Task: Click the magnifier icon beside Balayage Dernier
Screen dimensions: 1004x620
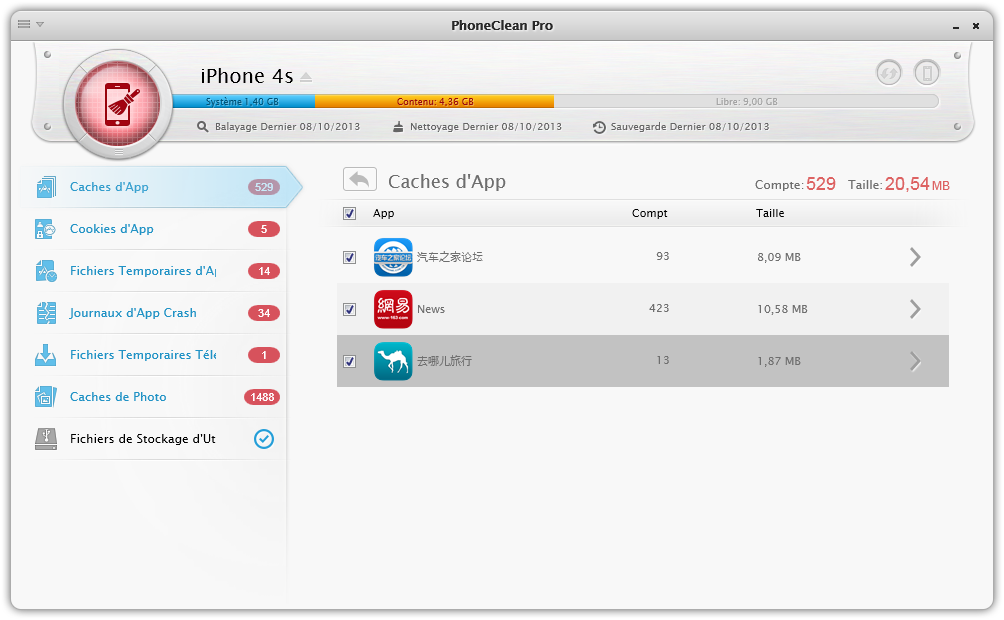Action: point(202,127)
